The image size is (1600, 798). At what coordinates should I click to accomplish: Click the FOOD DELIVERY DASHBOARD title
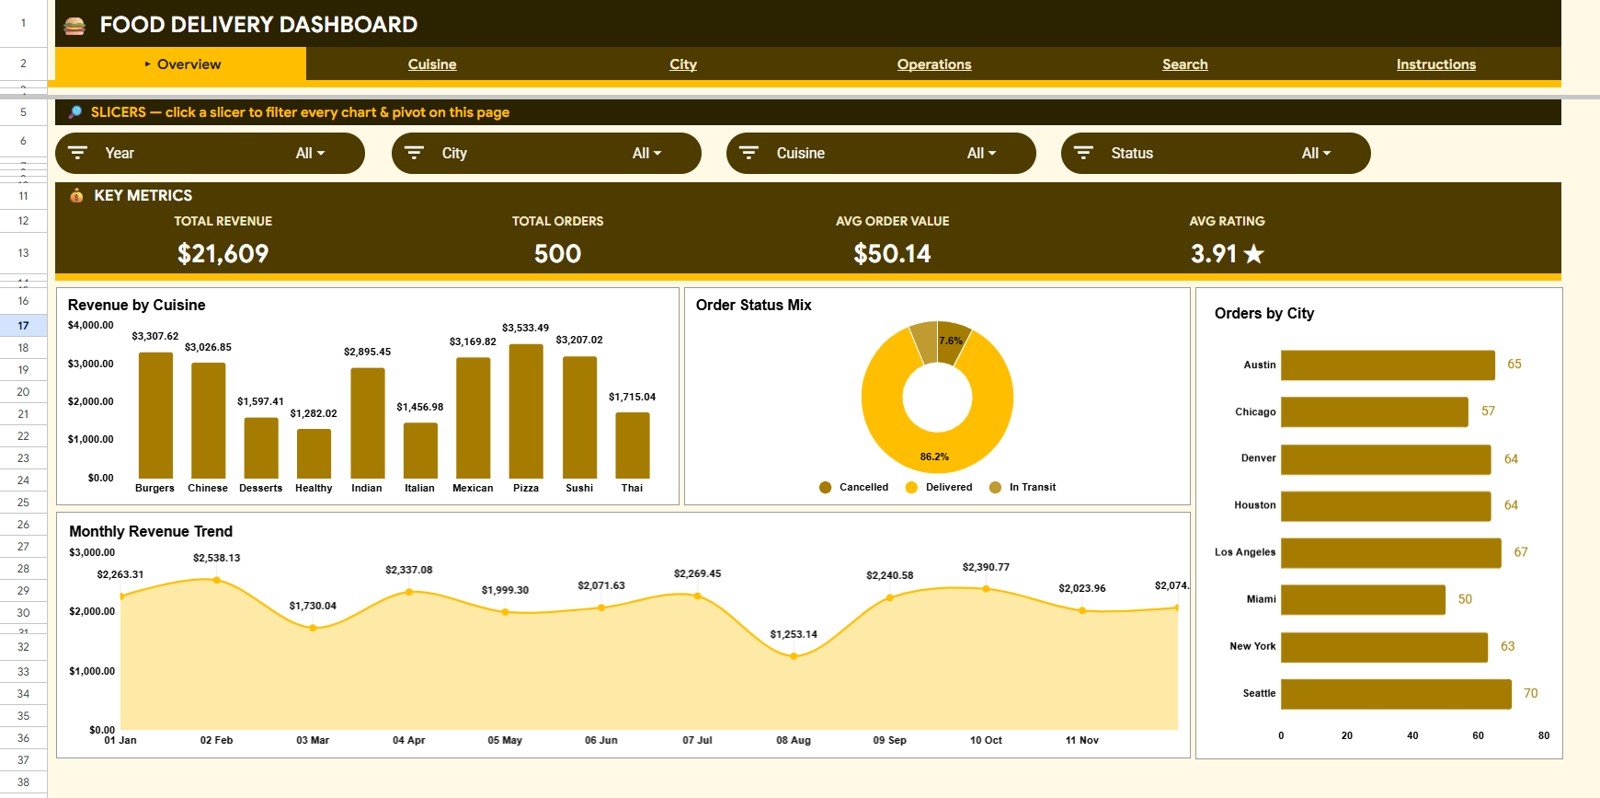[259, 25]
